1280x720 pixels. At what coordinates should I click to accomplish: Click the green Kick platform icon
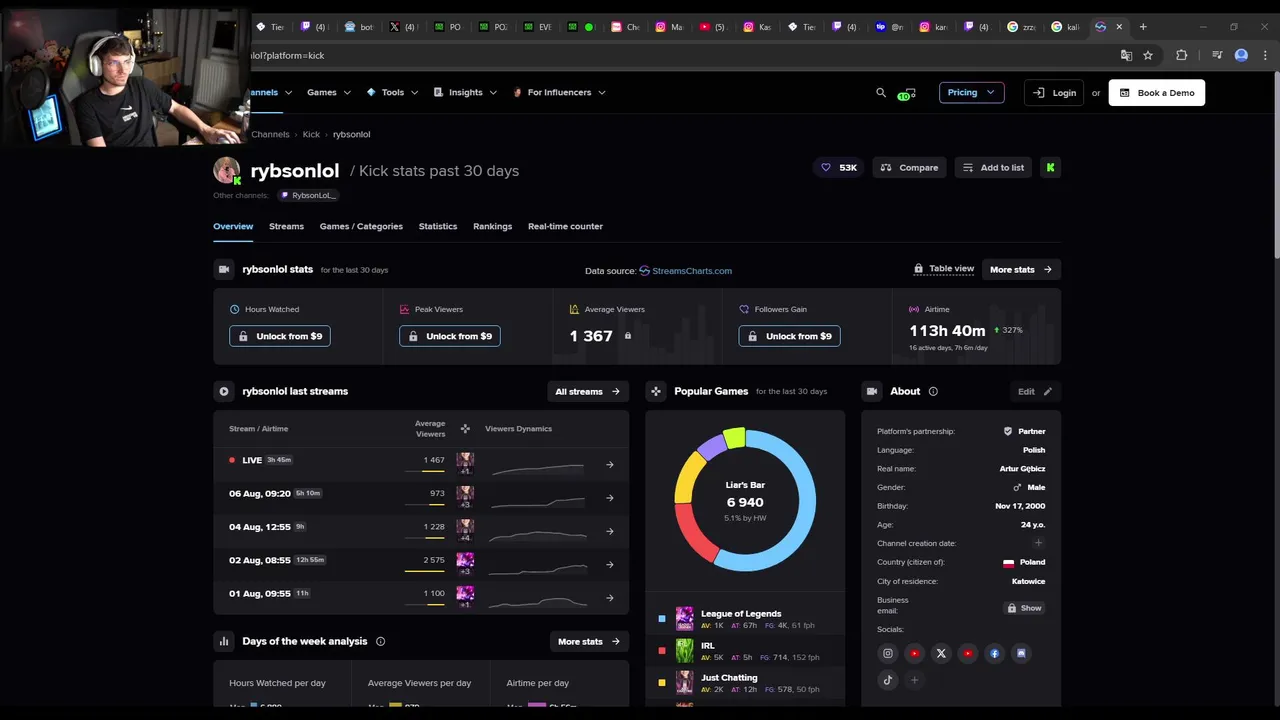[x=1050, y=167]
